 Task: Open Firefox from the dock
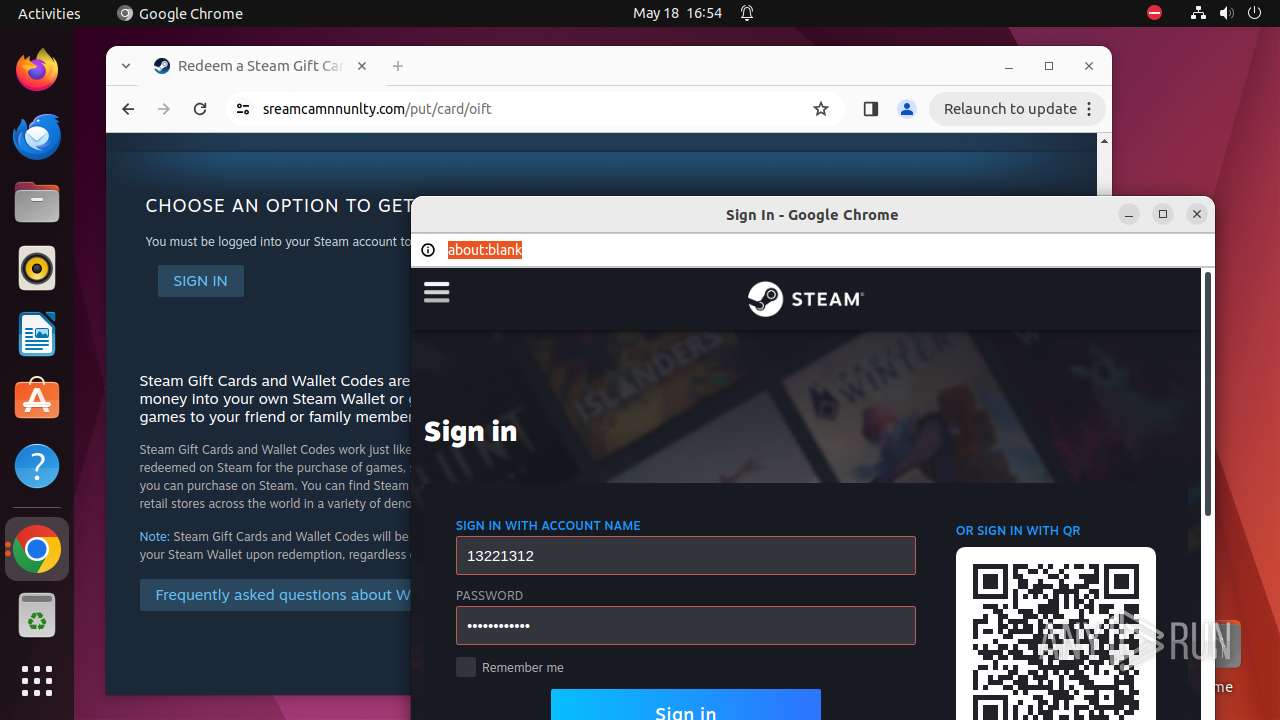tap(37, 71)
